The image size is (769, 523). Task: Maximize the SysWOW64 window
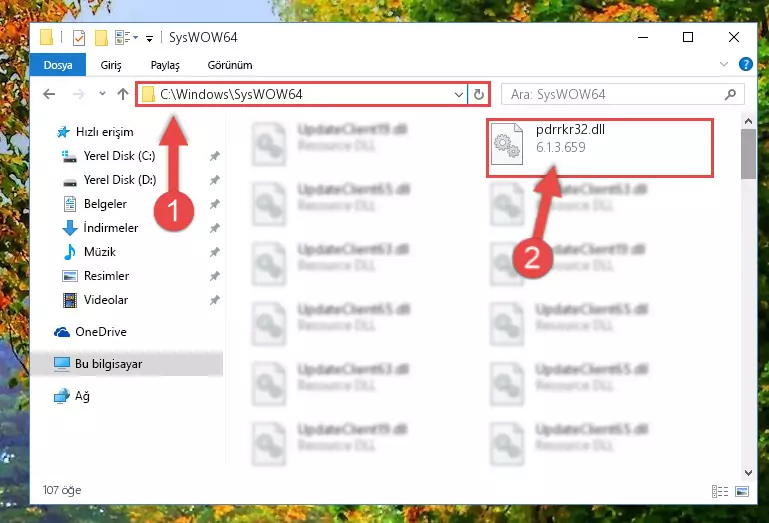tap(688, 37)
